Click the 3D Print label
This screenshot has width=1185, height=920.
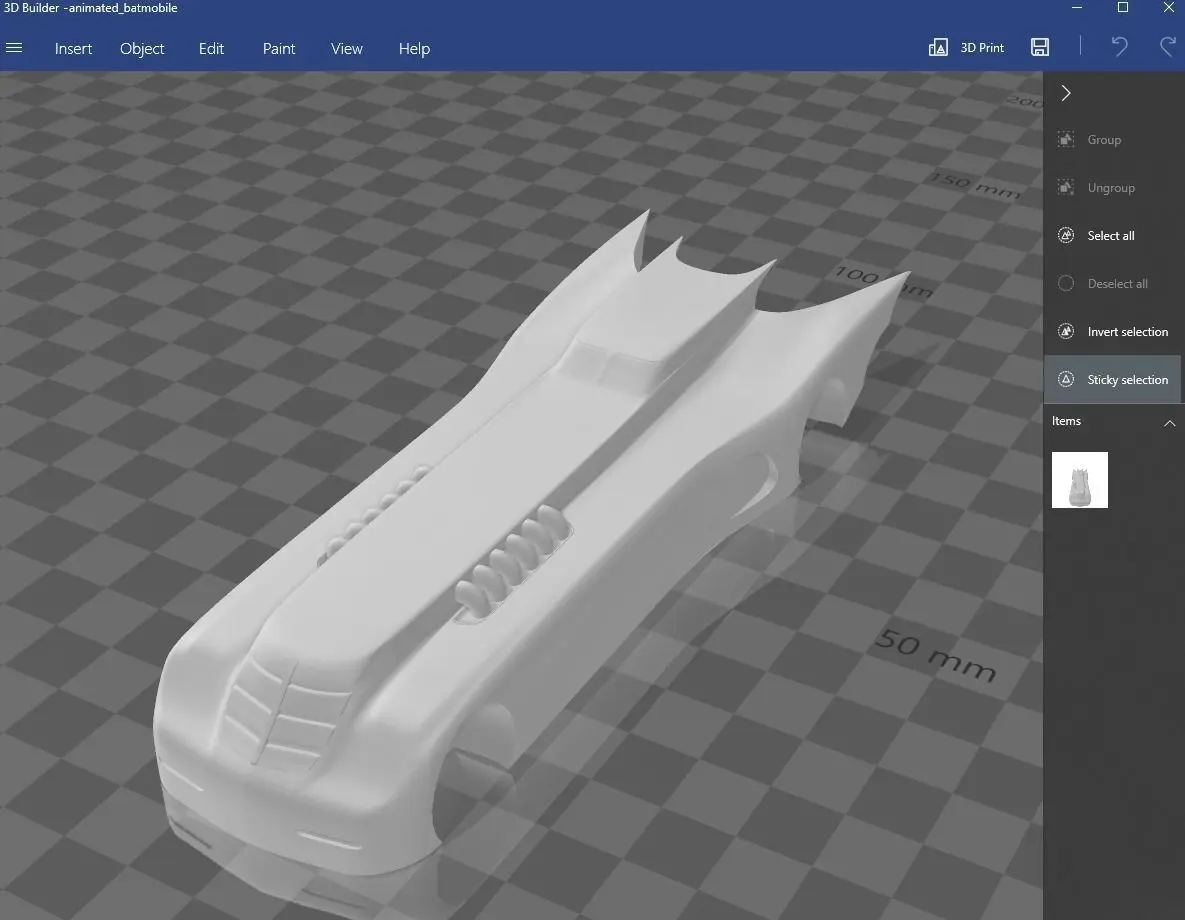coord(982,48)
